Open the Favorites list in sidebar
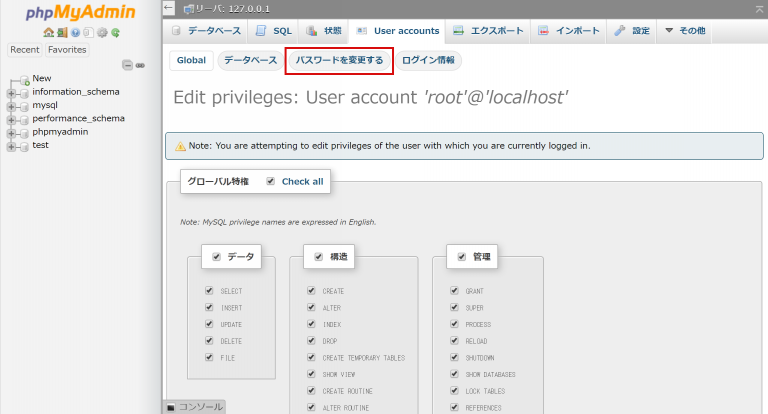This screenshot has width=768, height=414. coord(67,50)
